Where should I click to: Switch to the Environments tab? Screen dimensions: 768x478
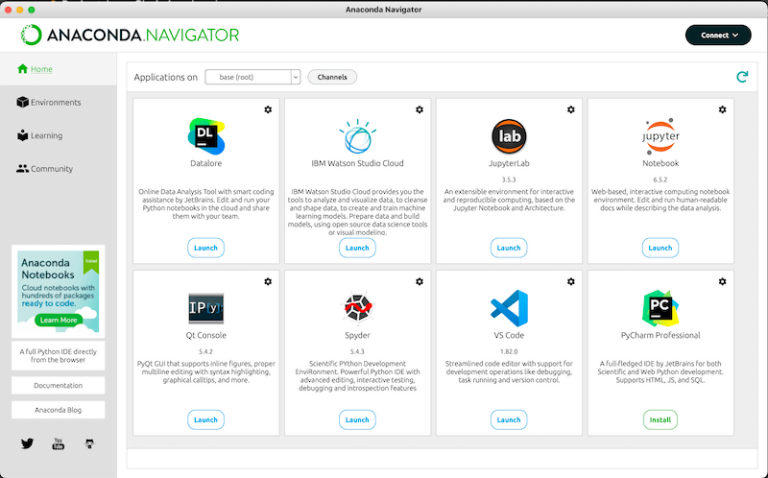pos(55,102)
